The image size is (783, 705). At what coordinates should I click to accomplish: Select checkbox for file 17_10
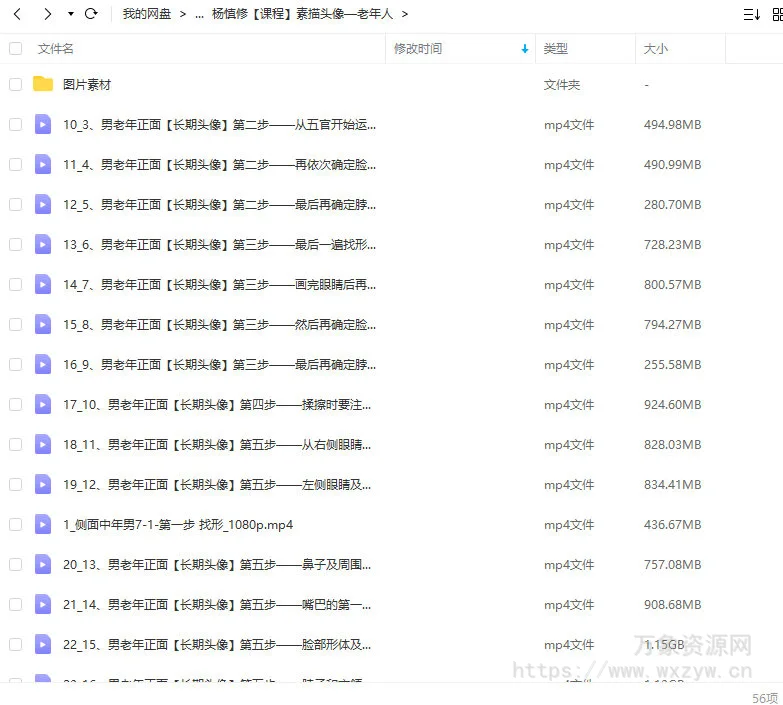tap(15, 404)
